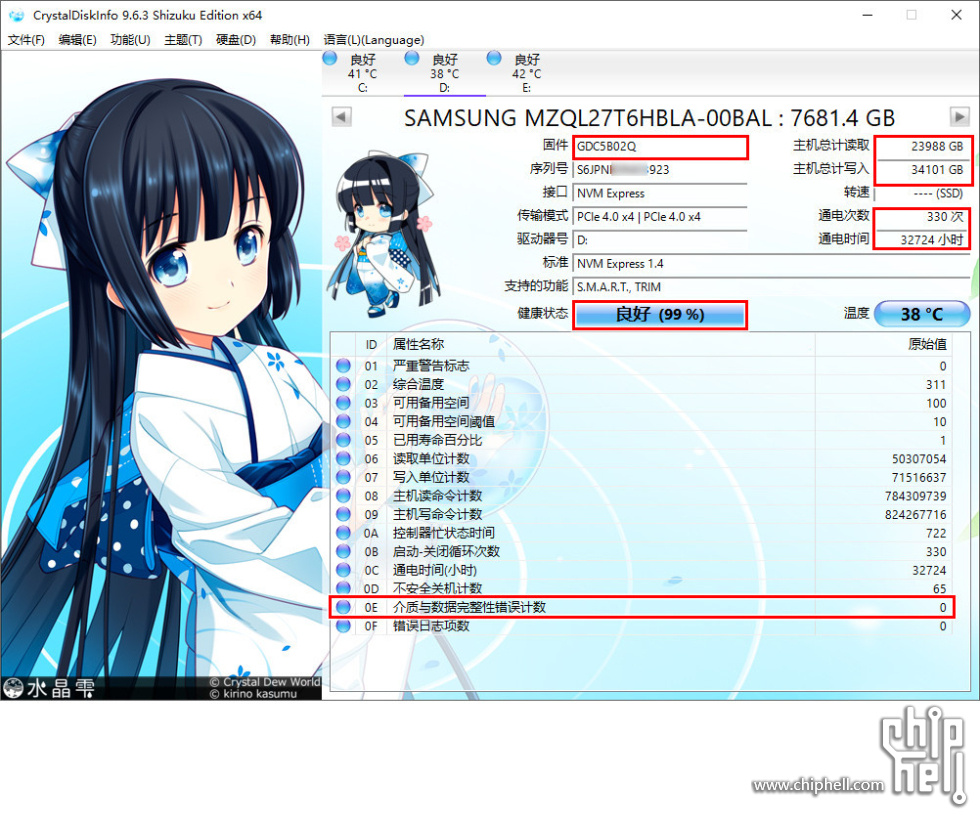Screen dimensions: 980x820
Task: Click the raw value 784309739
Action: pyautogui.click(x=916, y=496)
